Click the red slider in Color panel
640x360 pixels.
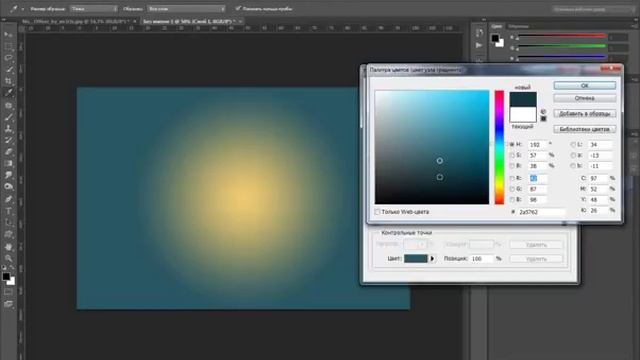click(561, 37)
